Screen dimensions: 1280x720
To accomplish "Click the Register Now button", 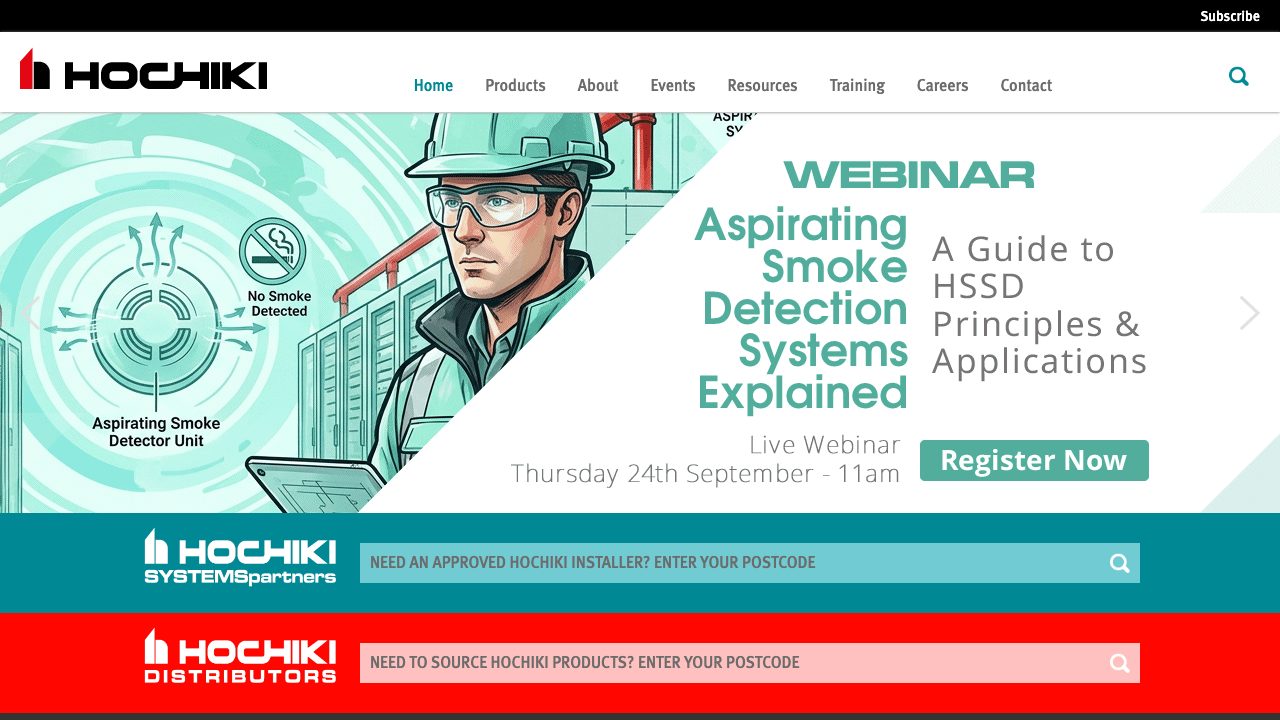I will [1034, 460].
